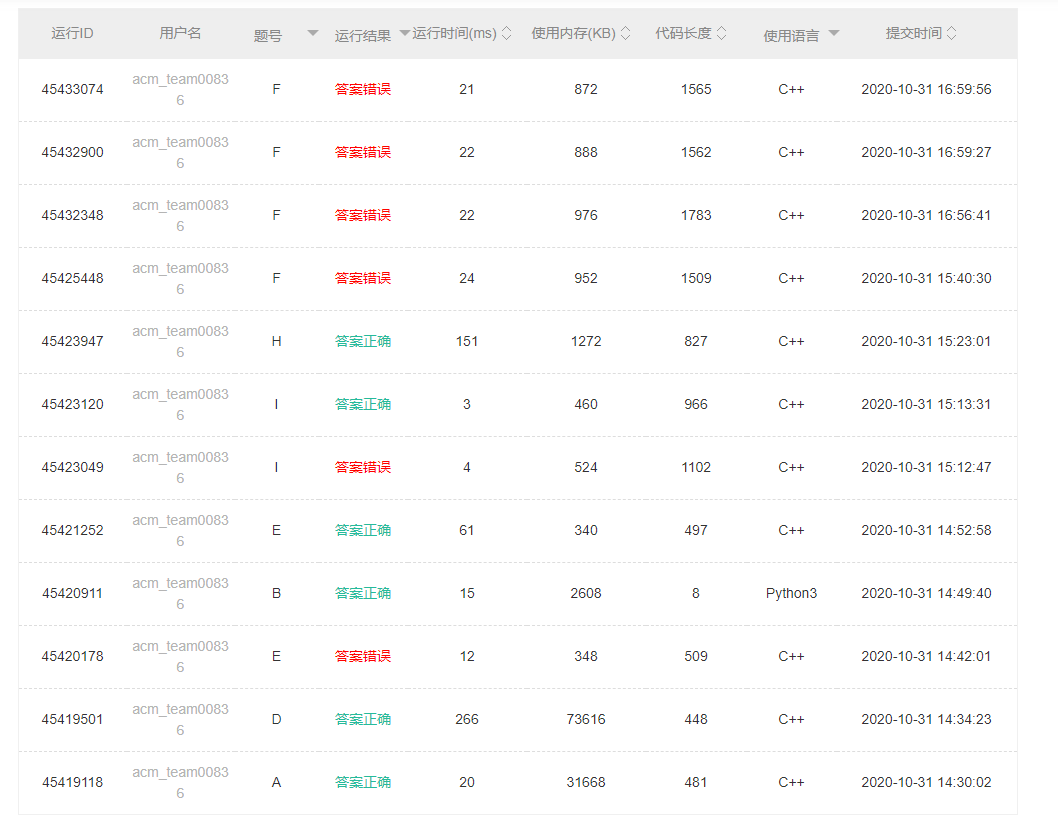Click Python3 language in row 45420911
The image size is (1058, 820).
point(791,593)
